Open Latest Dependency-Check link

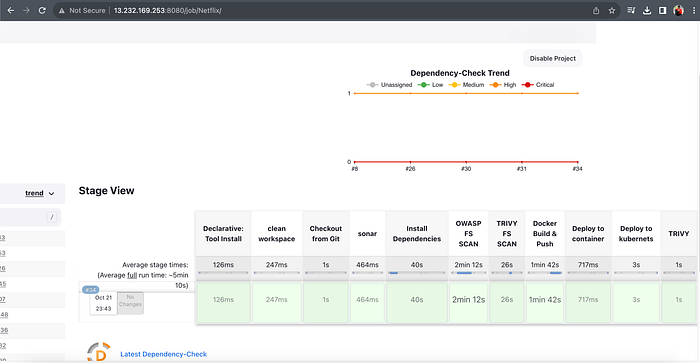pos(163,354)
